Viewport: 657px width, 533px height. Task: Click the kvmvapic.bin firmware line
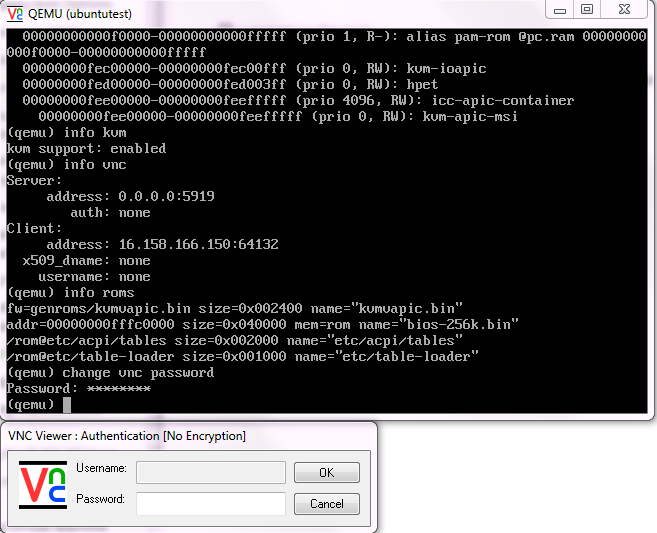(x=235, y=308)
